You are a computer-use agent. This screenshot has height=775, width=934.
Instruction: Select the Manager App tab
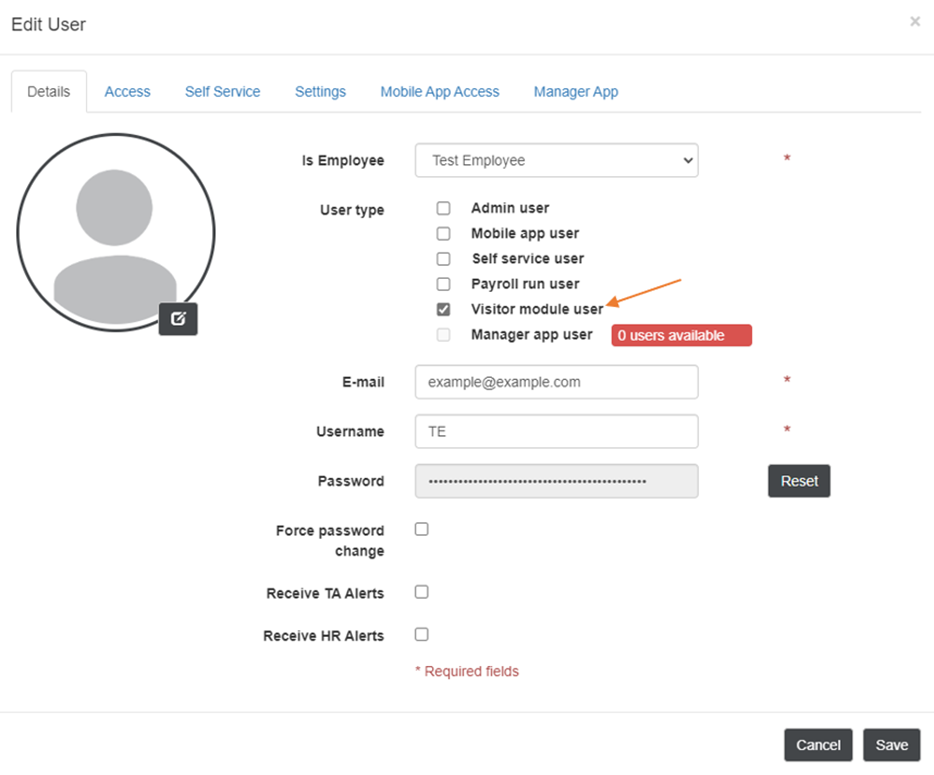(575, 91)
